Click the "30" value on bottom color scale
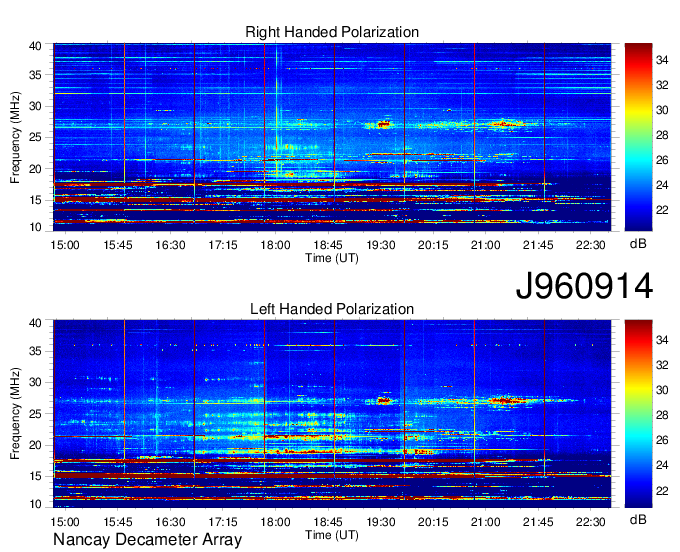This screenshot has width=680, height=552. [662, 390]
